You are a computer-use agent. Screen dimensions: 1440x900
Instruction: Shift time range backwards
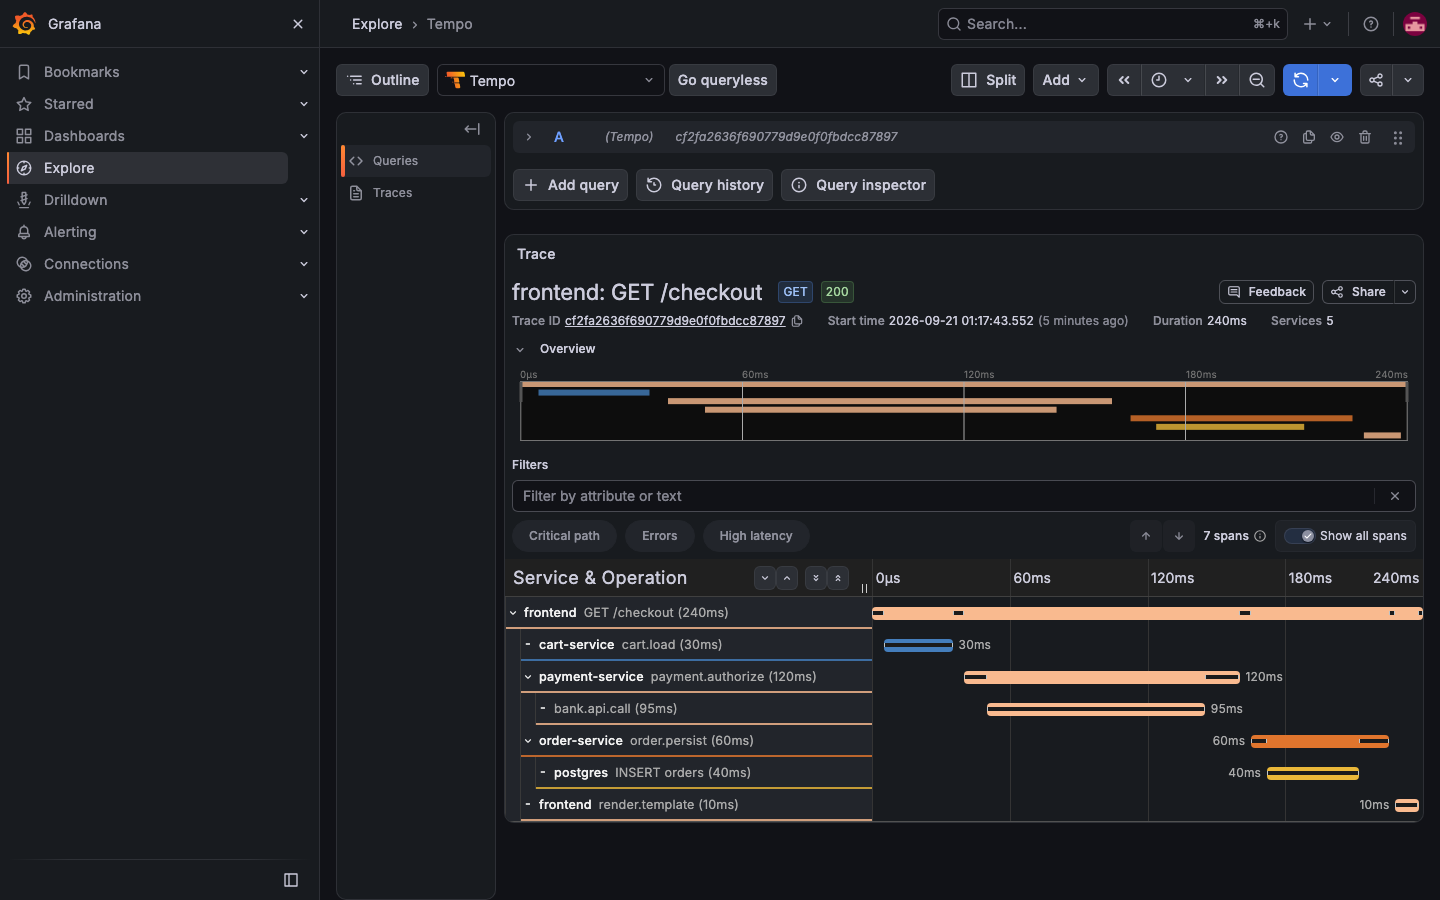[1124, 80]
